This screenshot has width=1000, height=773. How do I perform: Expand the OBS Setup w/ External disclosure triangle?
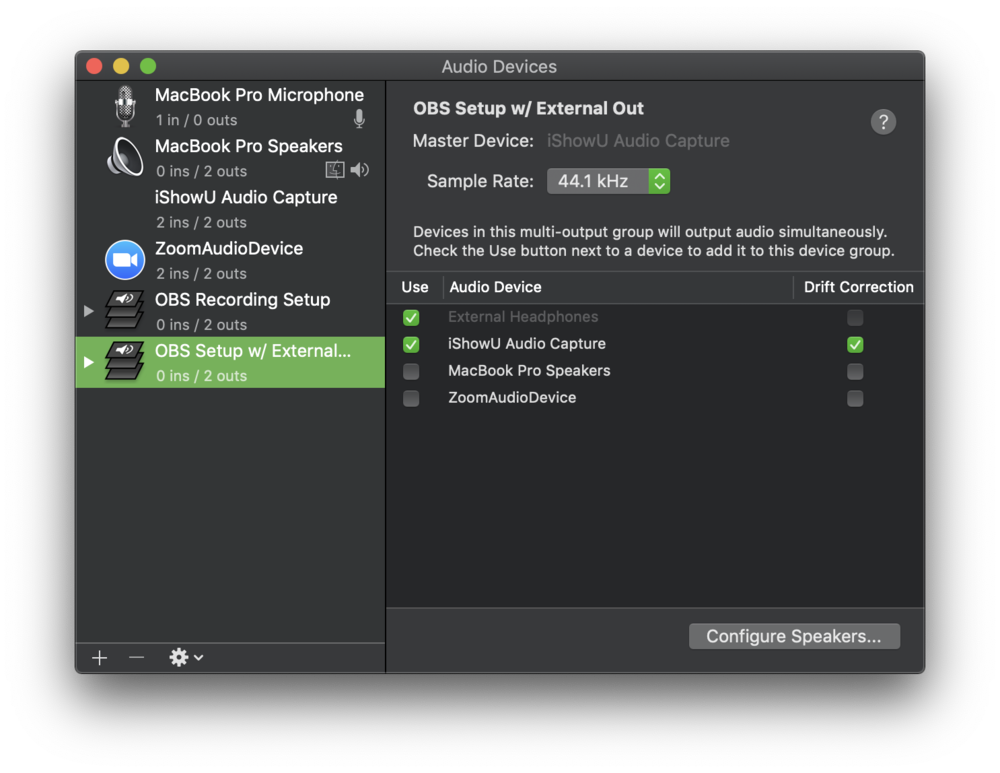tap(89, 362)
